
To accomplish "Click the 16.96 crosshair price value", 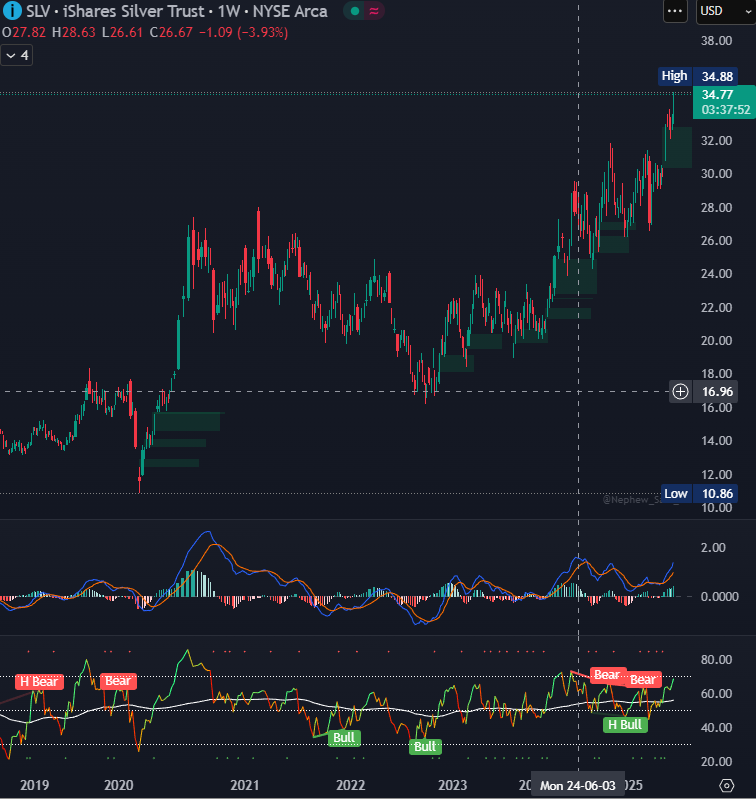I will click(717, 391).
